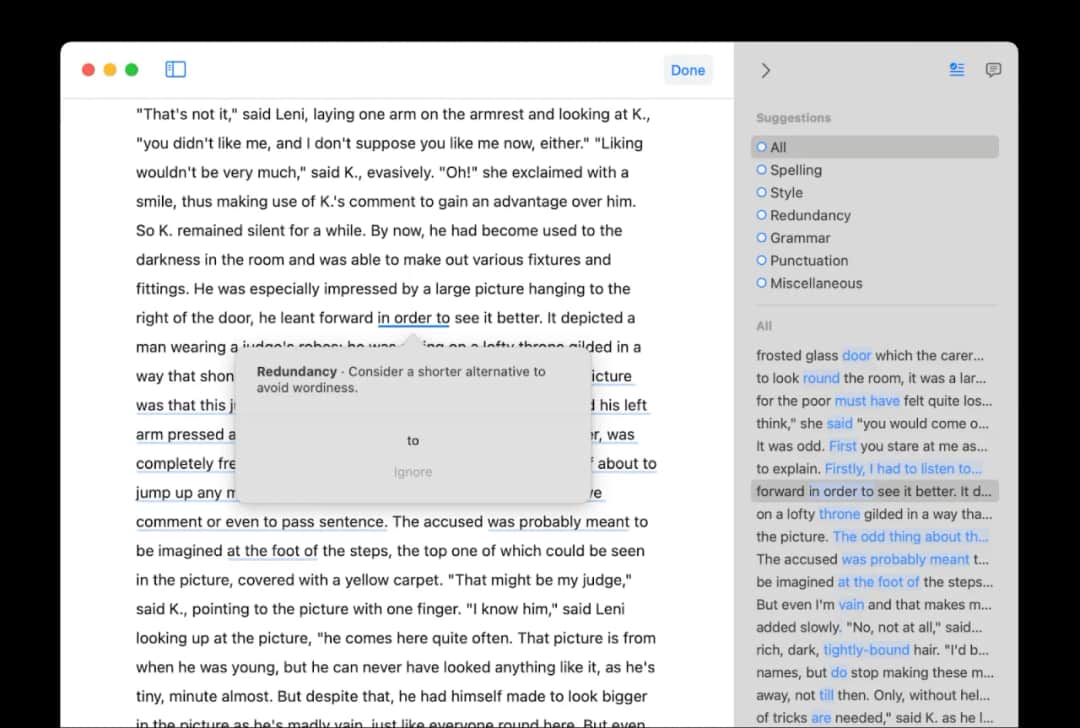
Task: Click the underlined "in order to" phrase
Action: (413, 318)
